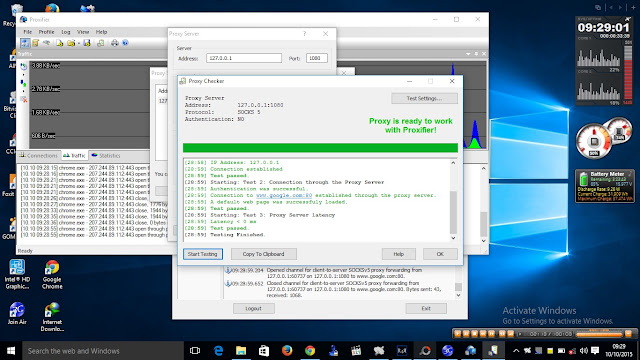Open Microsoft Edge from the taskbar
Screen dimensions: 640x360
click(218, 351)
